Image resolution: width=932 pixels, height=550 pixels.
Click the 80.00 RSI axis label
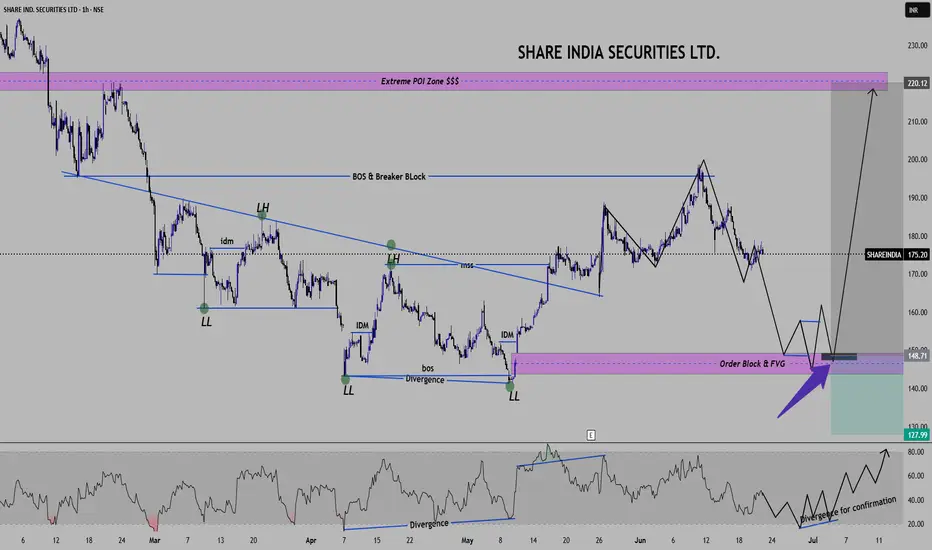pyautogui.click(x=916, y=452)
